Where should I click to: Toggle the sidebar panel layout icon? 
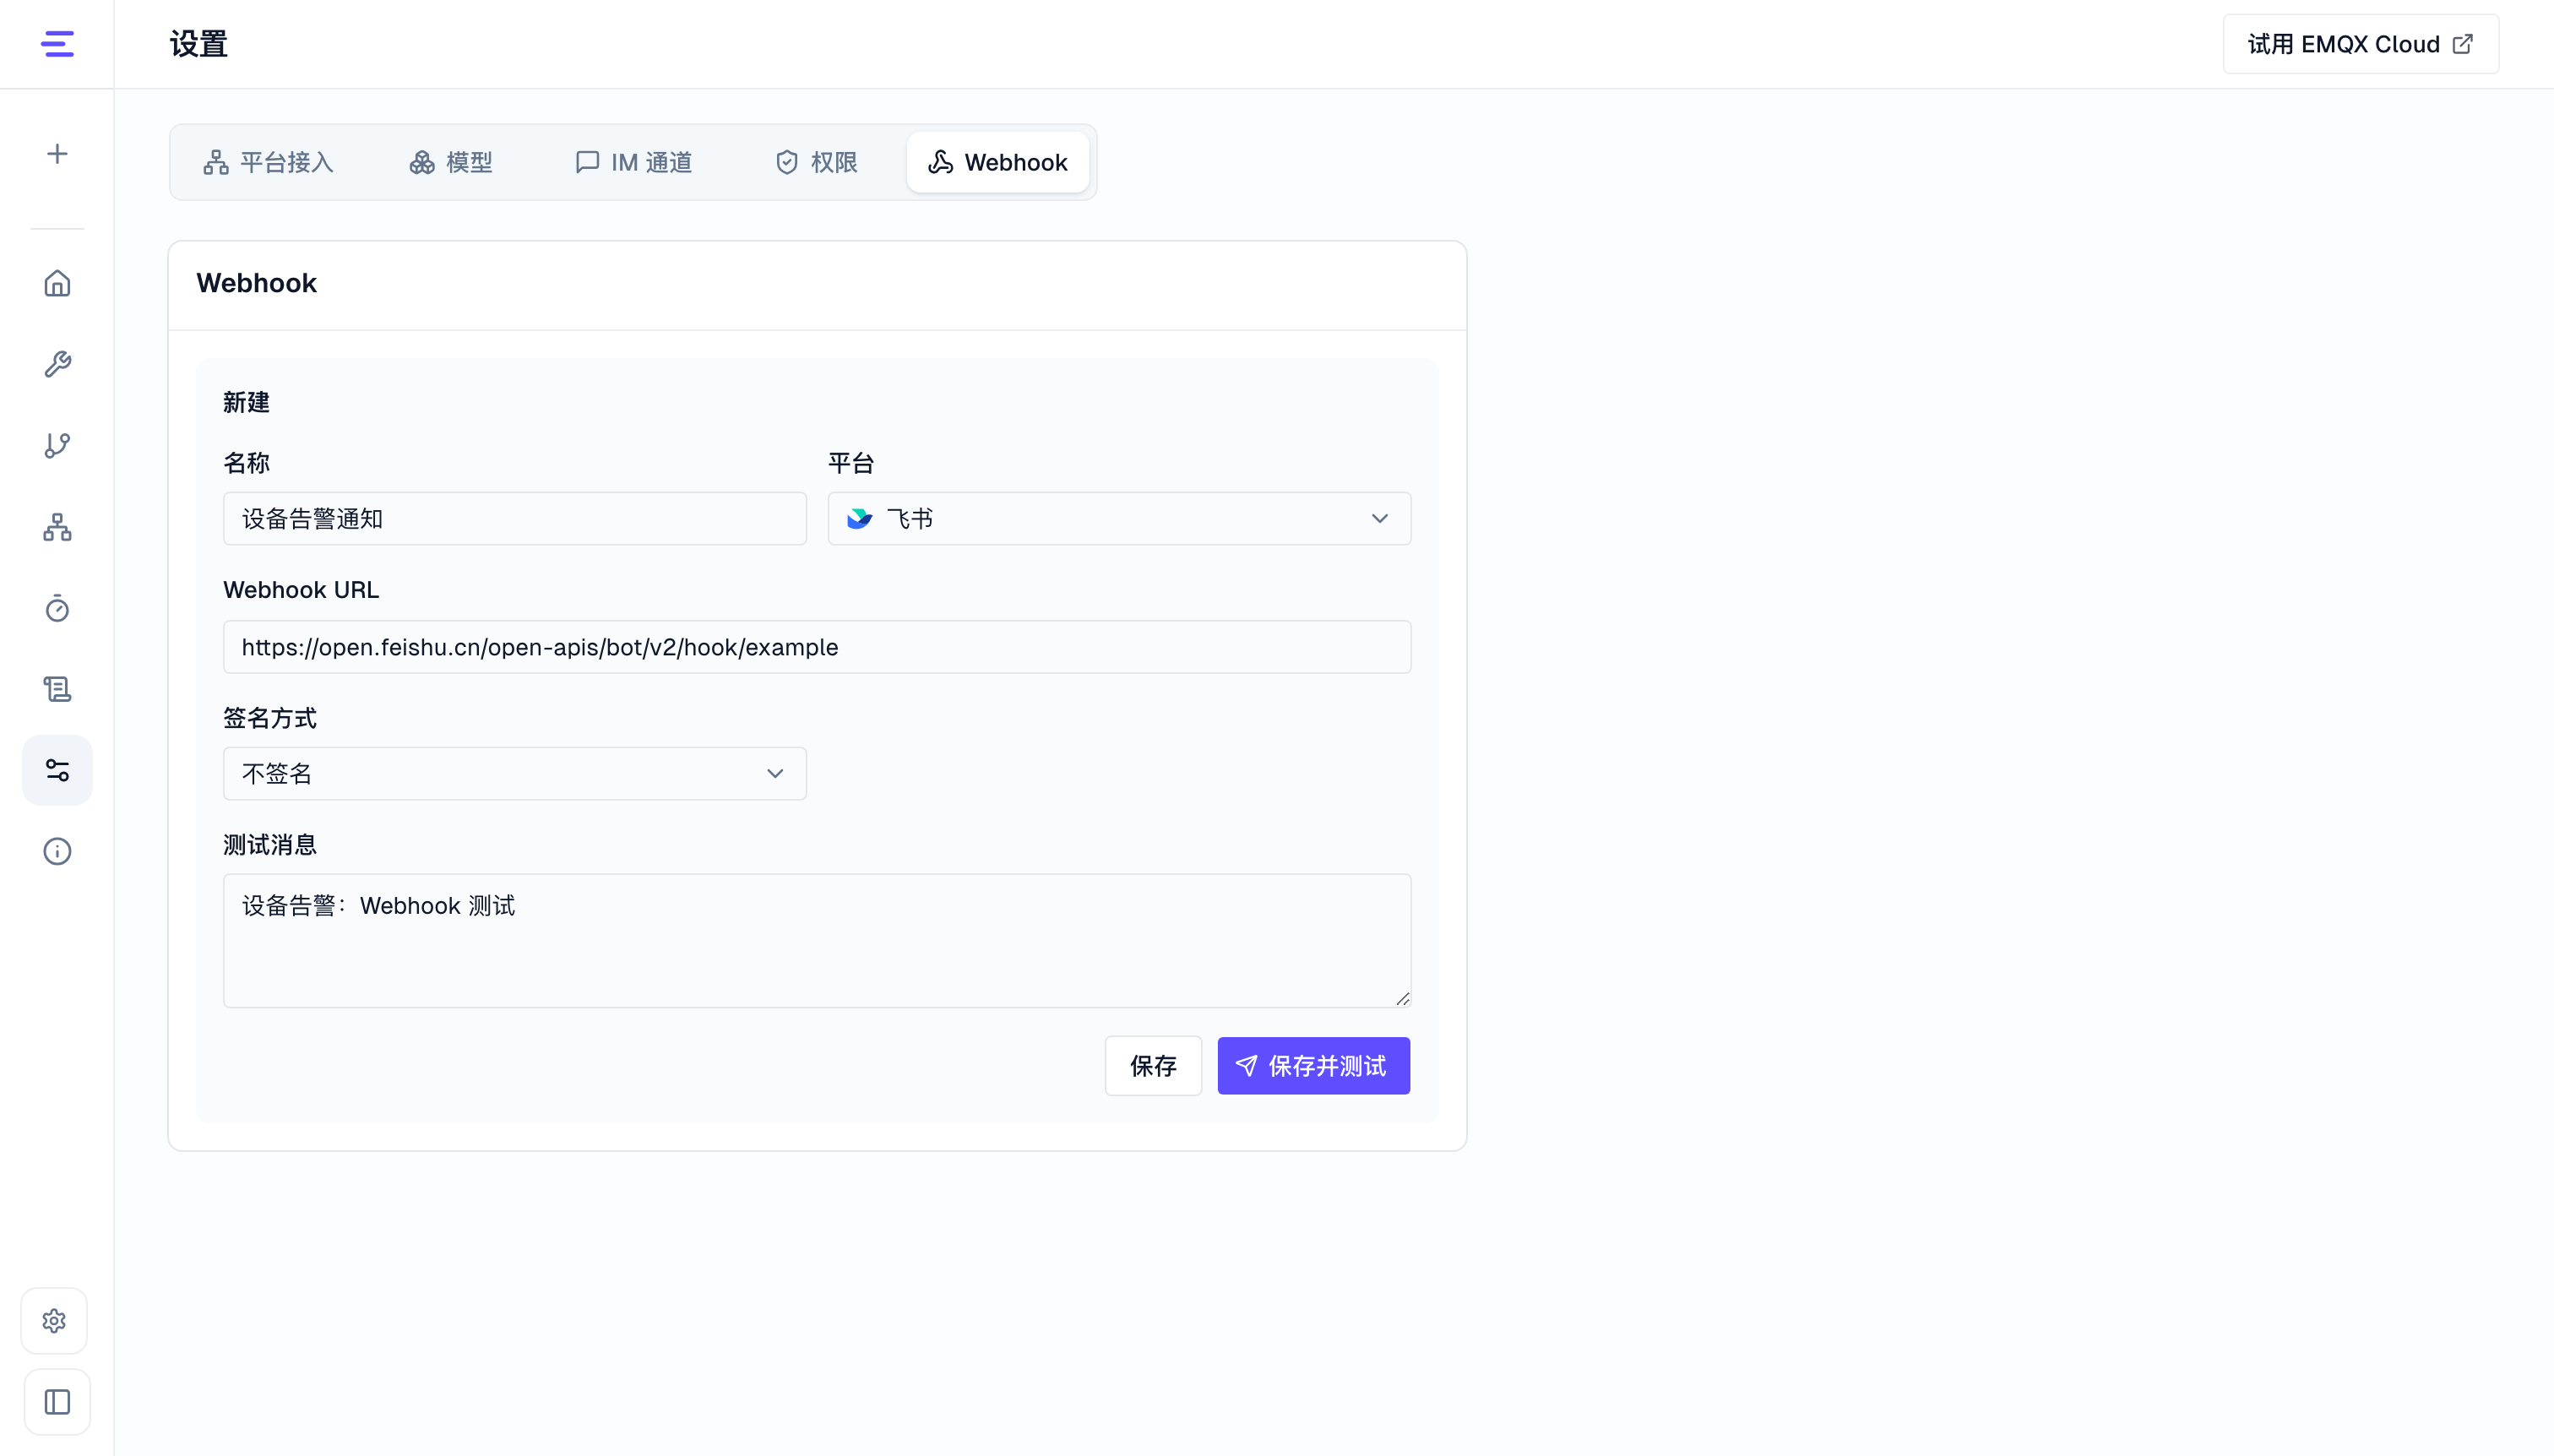[57, 1402]
